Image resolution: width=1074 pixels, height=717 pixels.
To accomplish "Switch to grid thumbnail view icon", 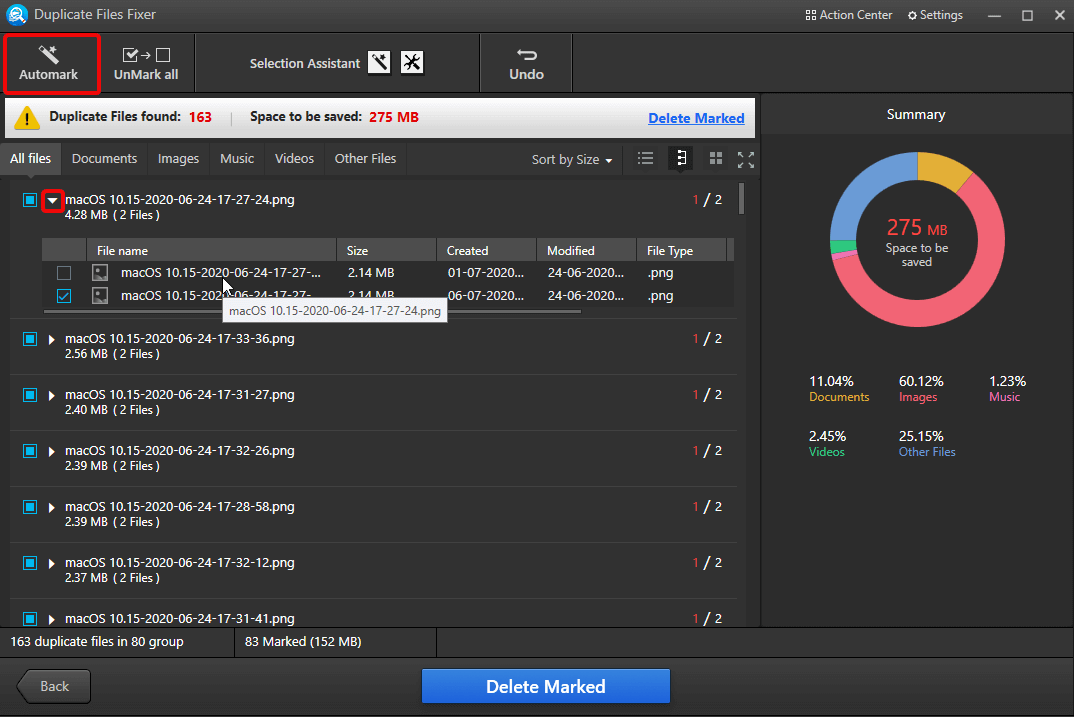I will coord(716,159).
